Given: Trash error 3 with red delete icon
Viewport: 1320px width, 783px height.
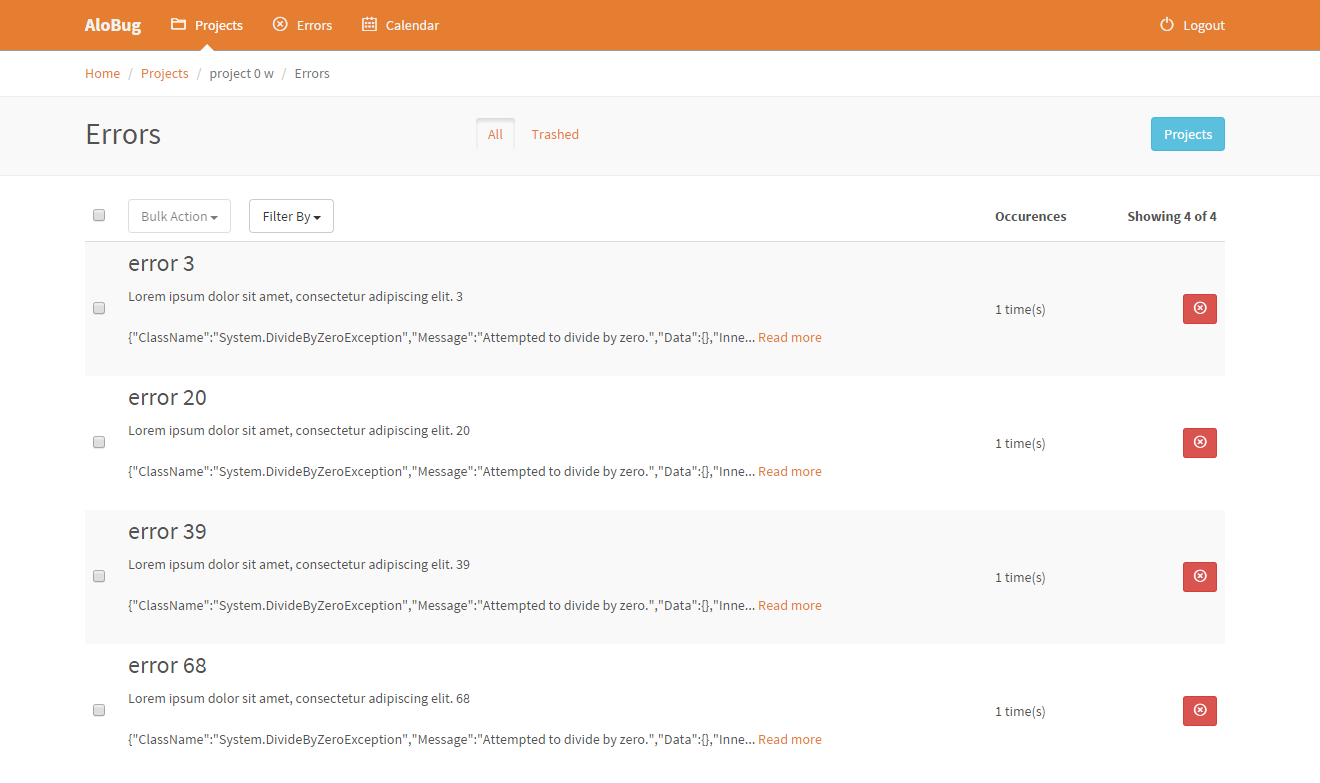Looking at the screenshot, I should pos(1200,309).
